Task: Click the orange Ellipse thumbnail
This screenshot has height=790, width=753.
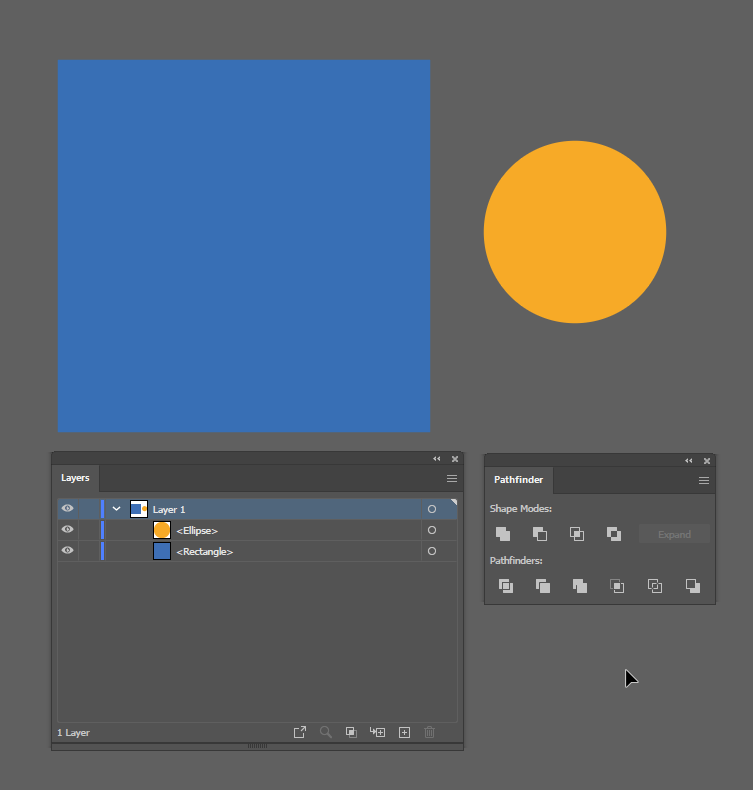Action: (162, 530)
